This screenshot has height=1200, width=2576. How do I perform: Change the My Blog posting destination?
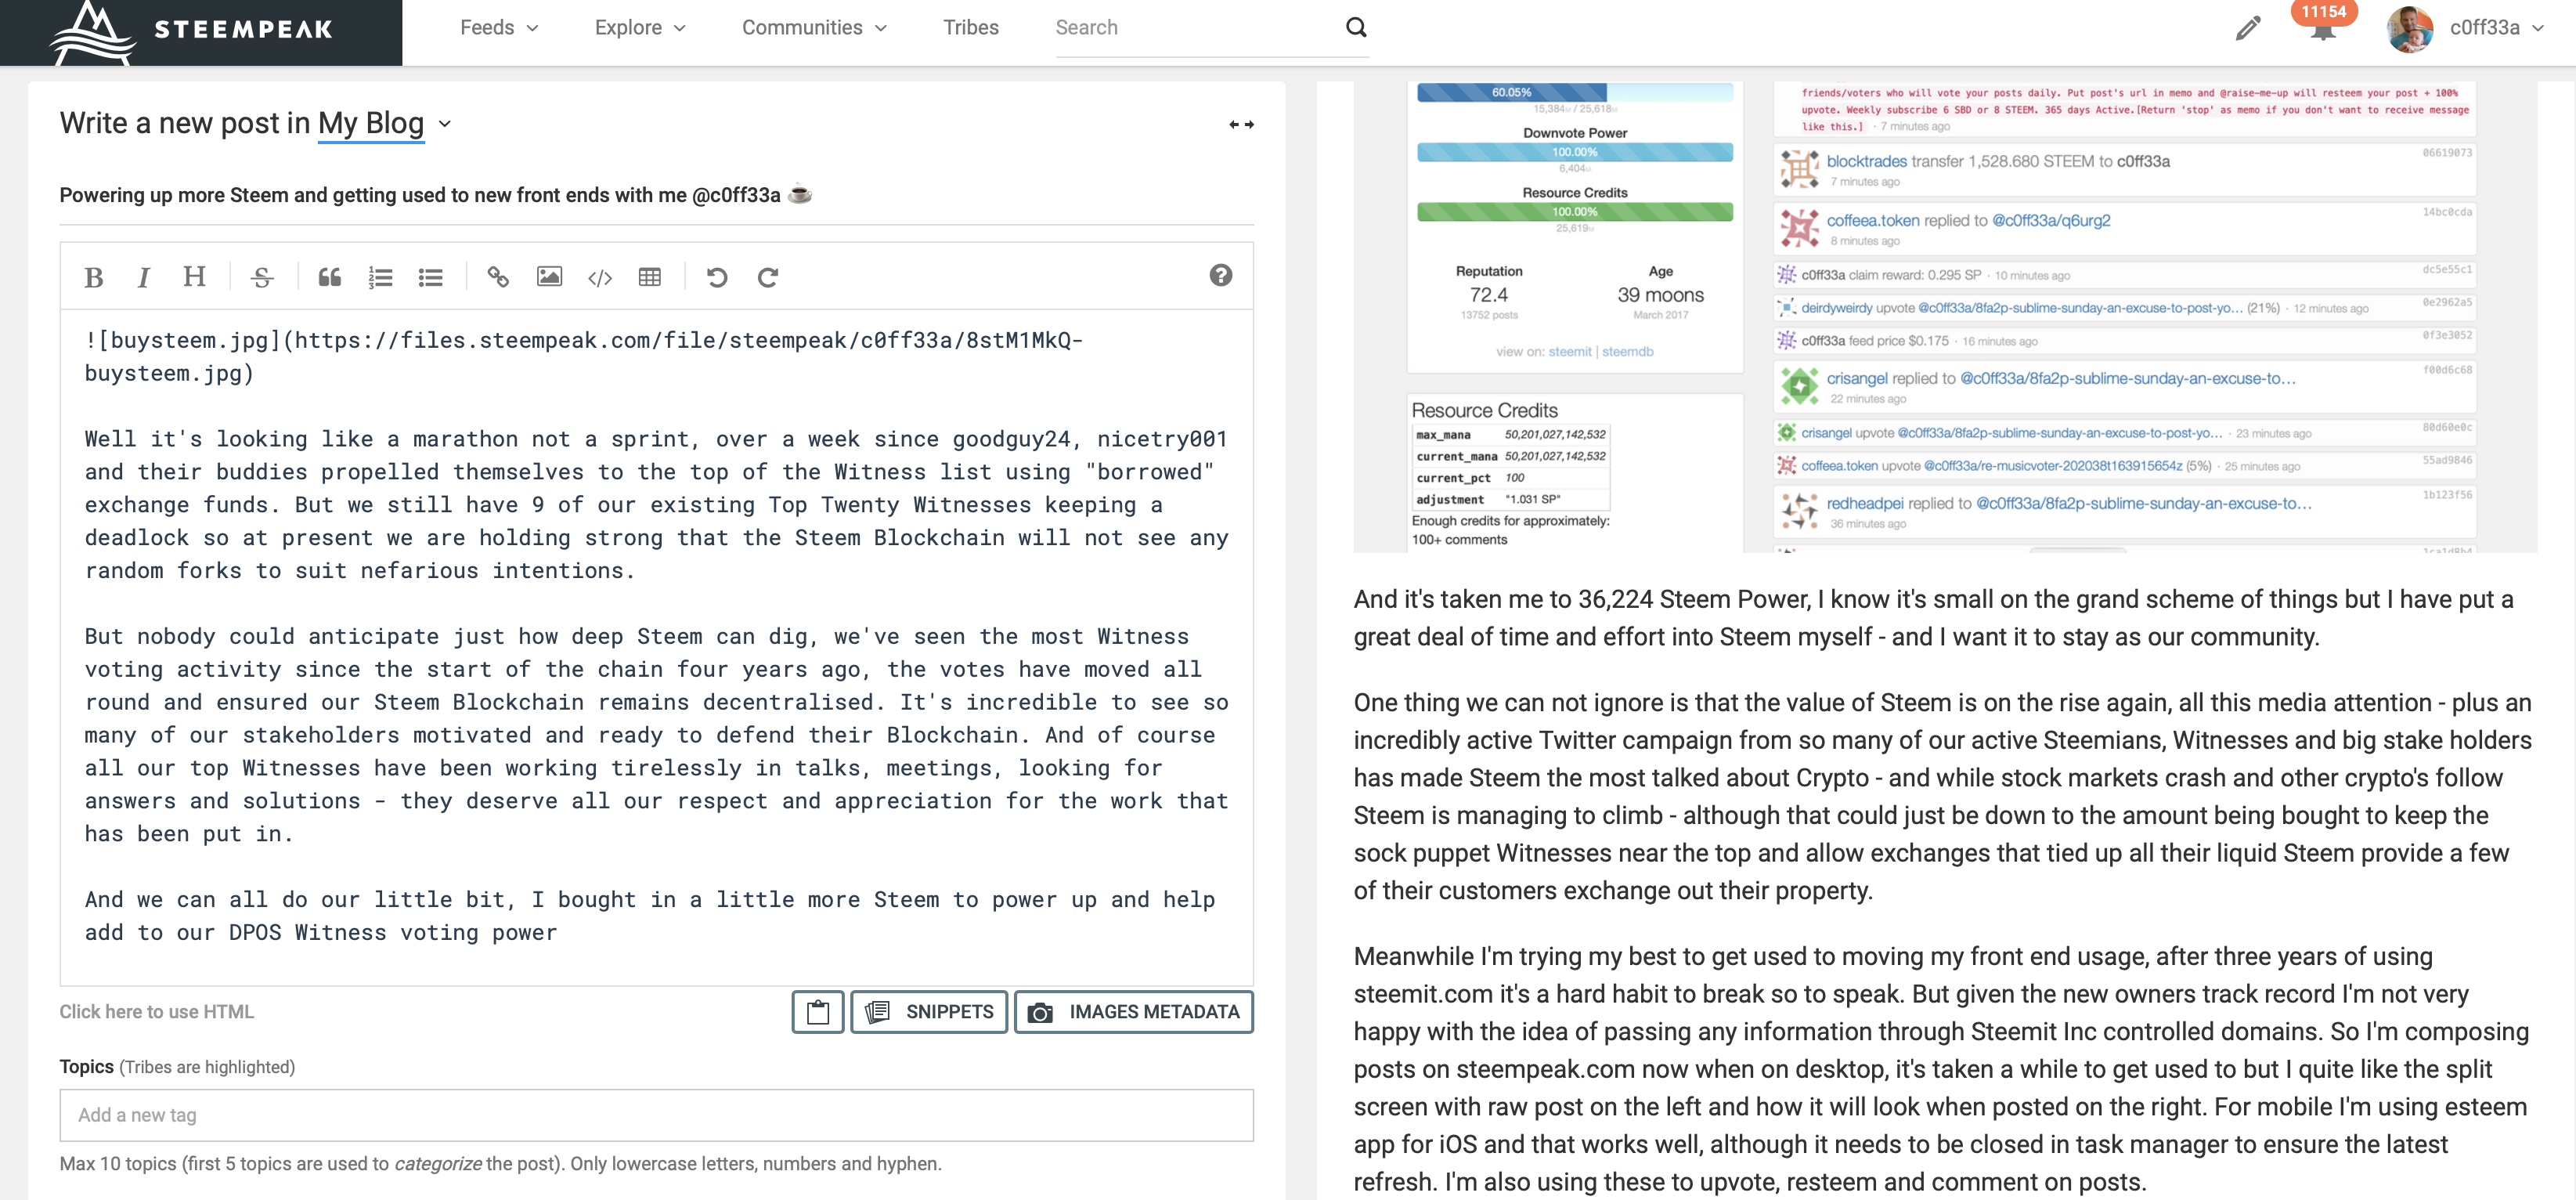[384, 124]
